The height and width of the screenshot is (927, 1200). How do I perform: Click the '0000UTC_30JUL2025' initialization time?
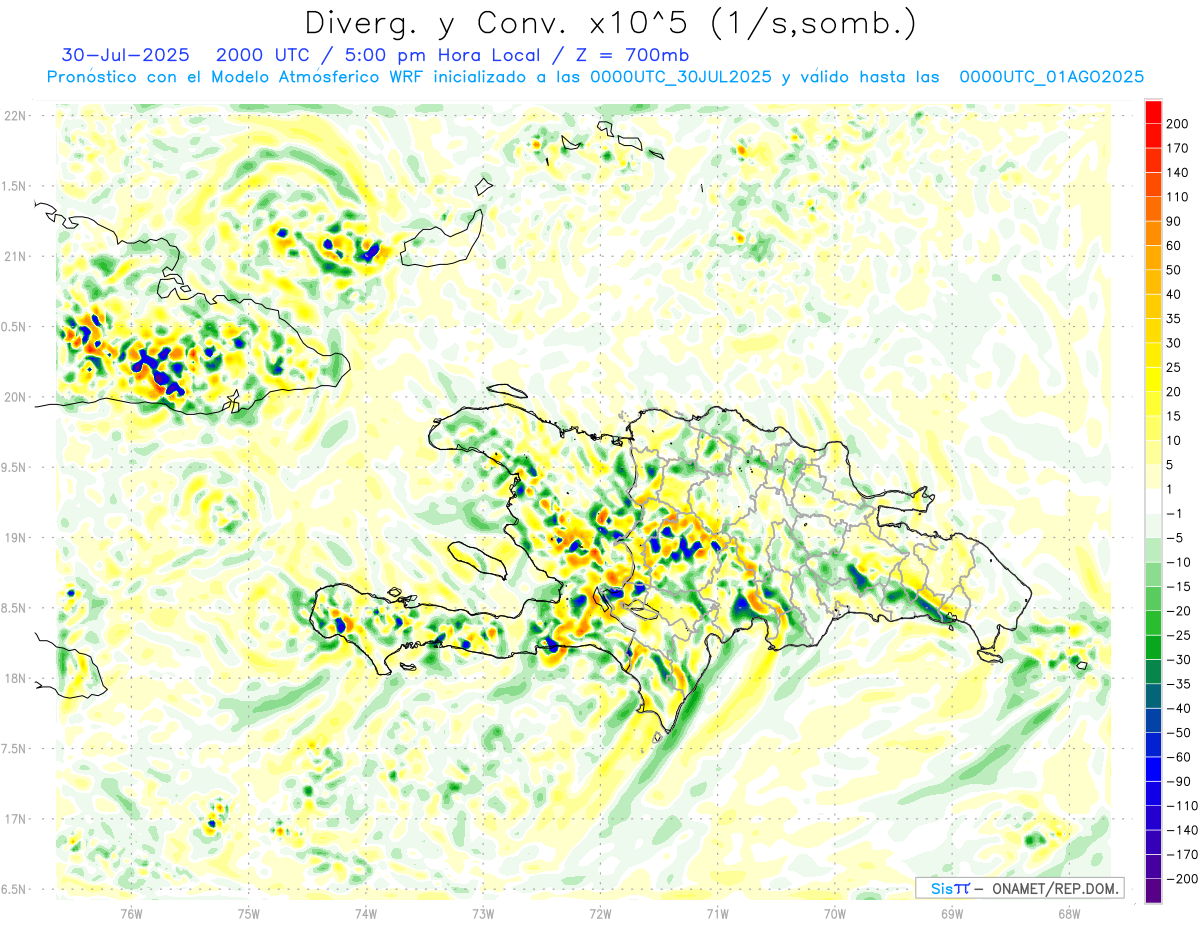tap(681, 77)
